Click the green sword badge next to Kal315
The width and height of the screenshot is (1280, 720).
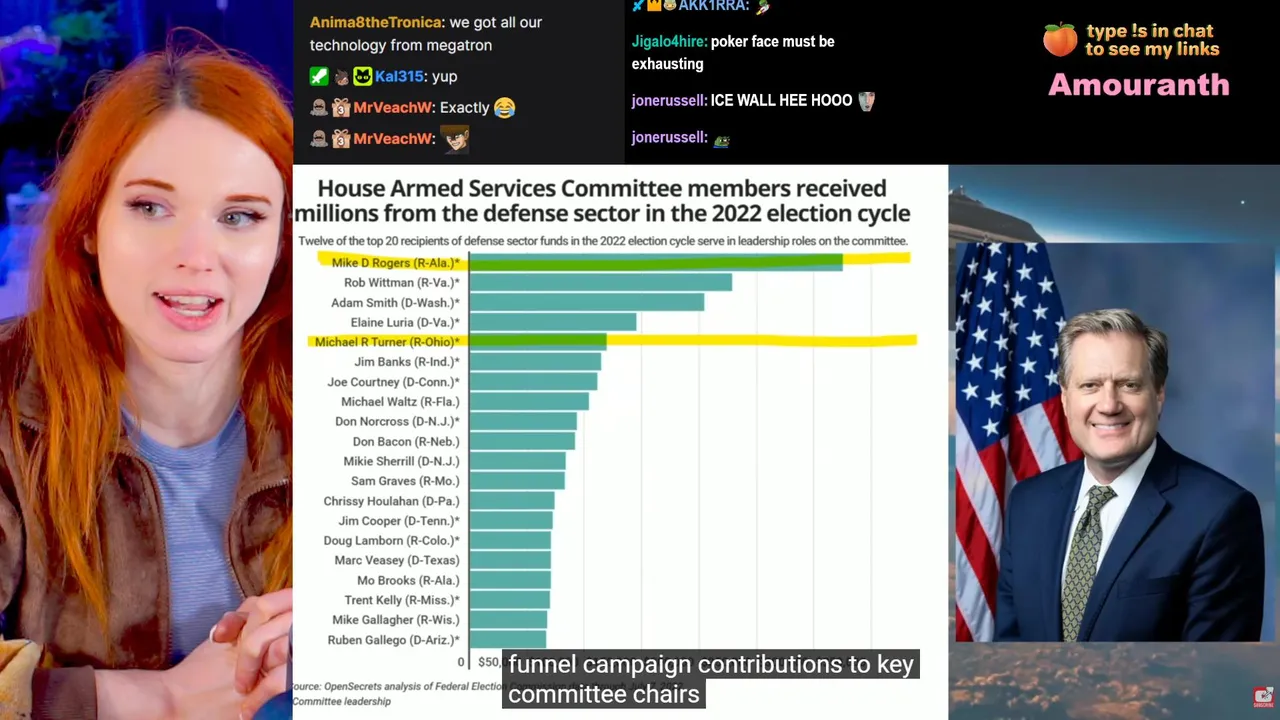tap(319, 76)
